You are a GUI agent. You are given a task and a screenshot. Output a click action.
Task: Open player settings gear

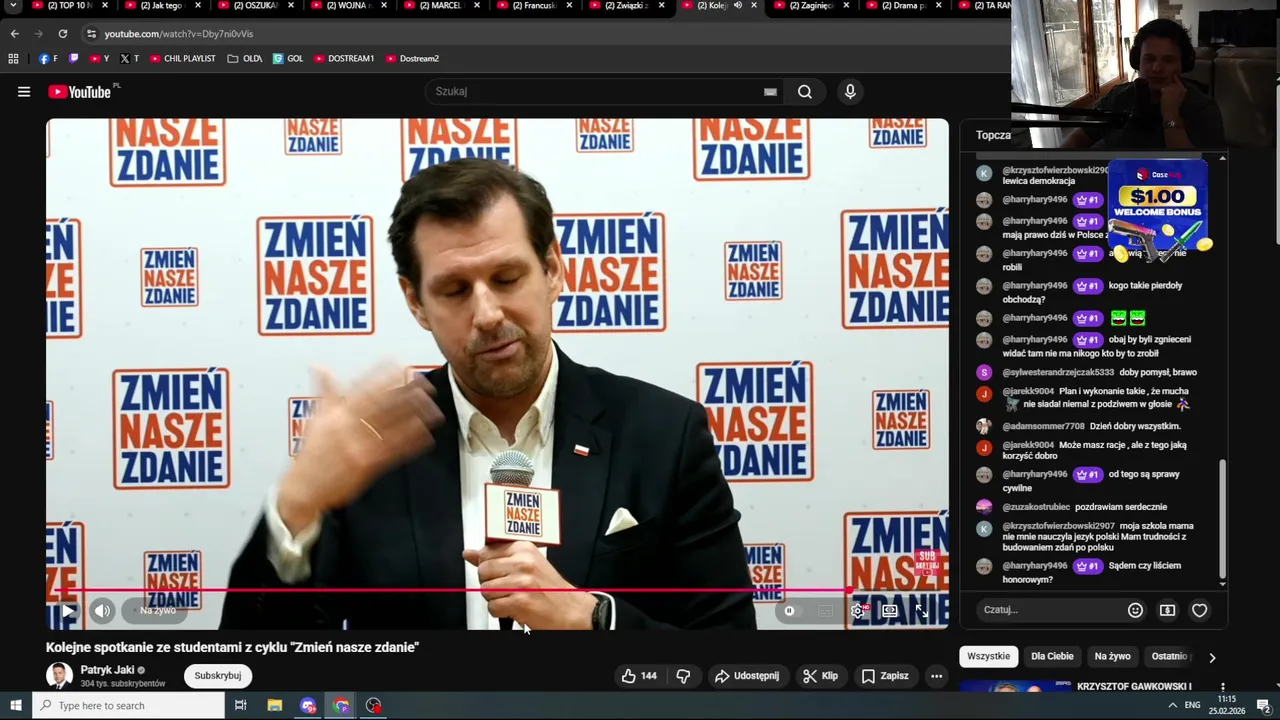(858, 610)
